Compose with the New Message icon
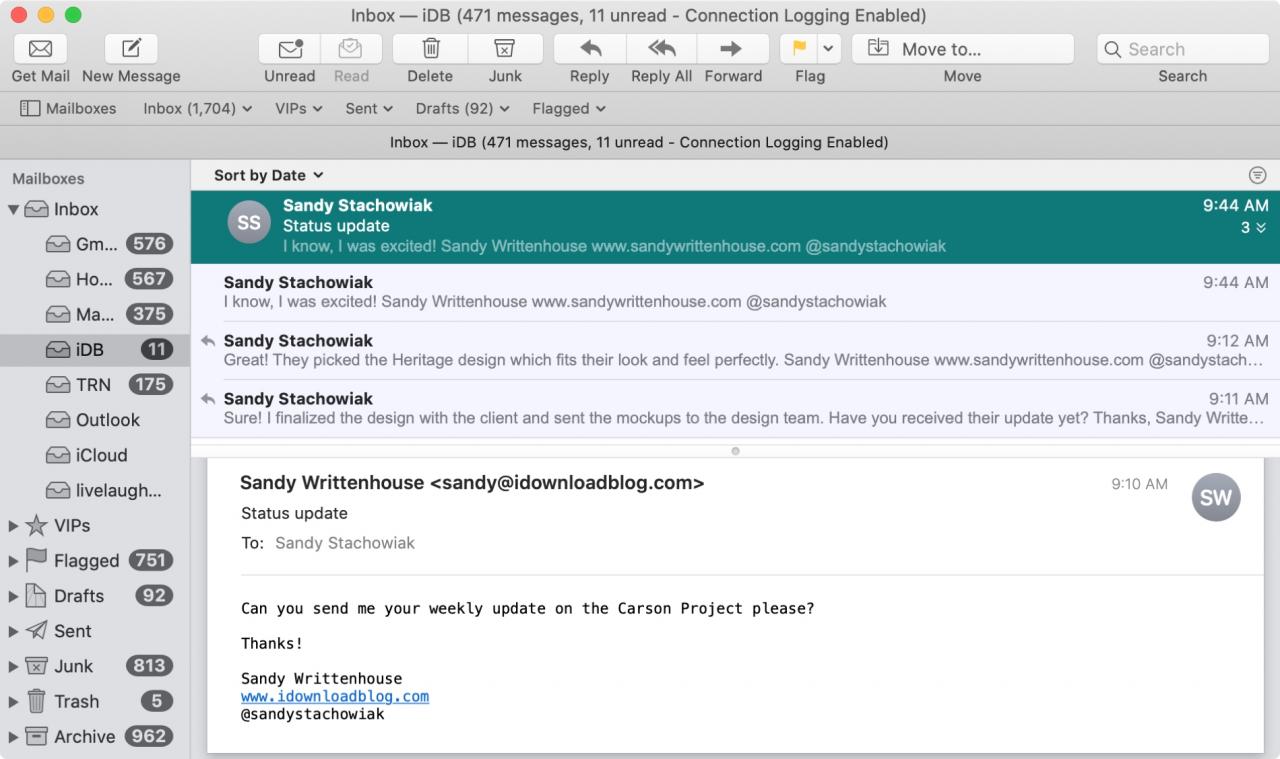Viewport: 1280px width, 759px height. coord(131,49)
